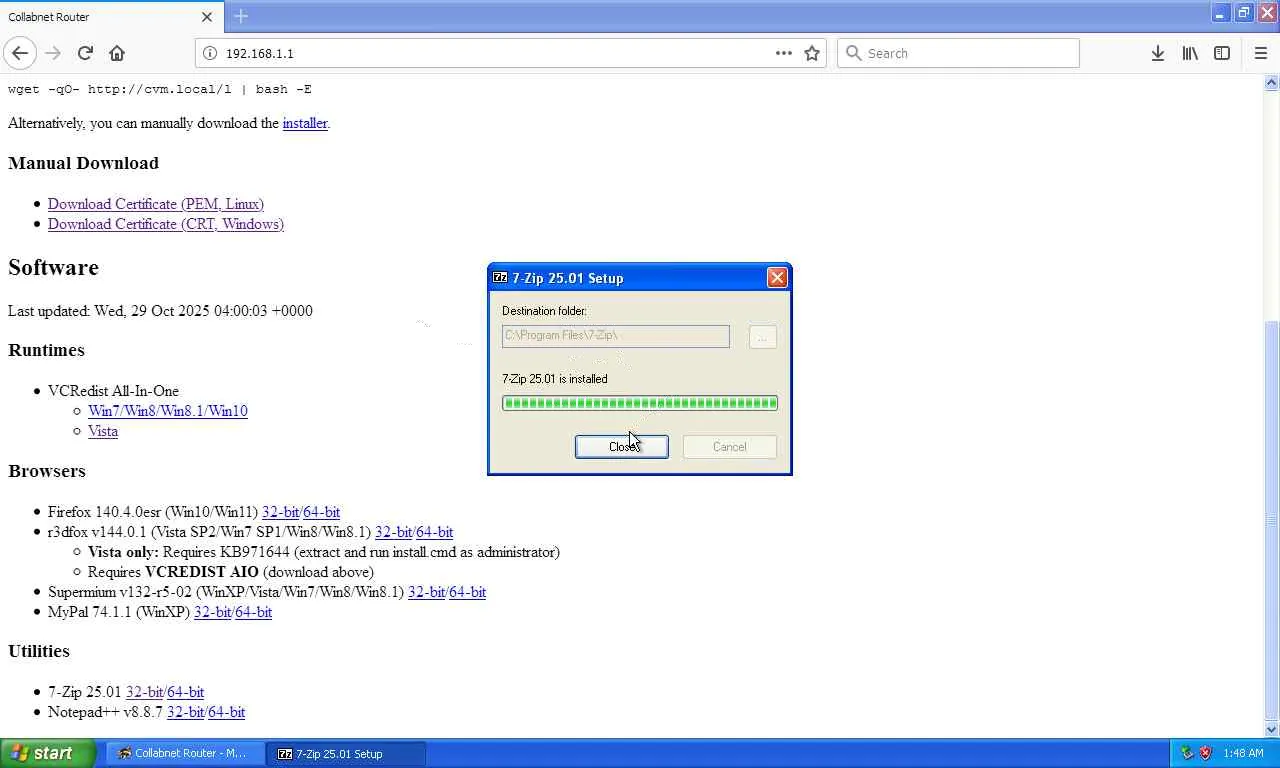Download 7-Zip 25.01 64-bit link
This screenshot has height=768, width=1280.
[185, 692]
